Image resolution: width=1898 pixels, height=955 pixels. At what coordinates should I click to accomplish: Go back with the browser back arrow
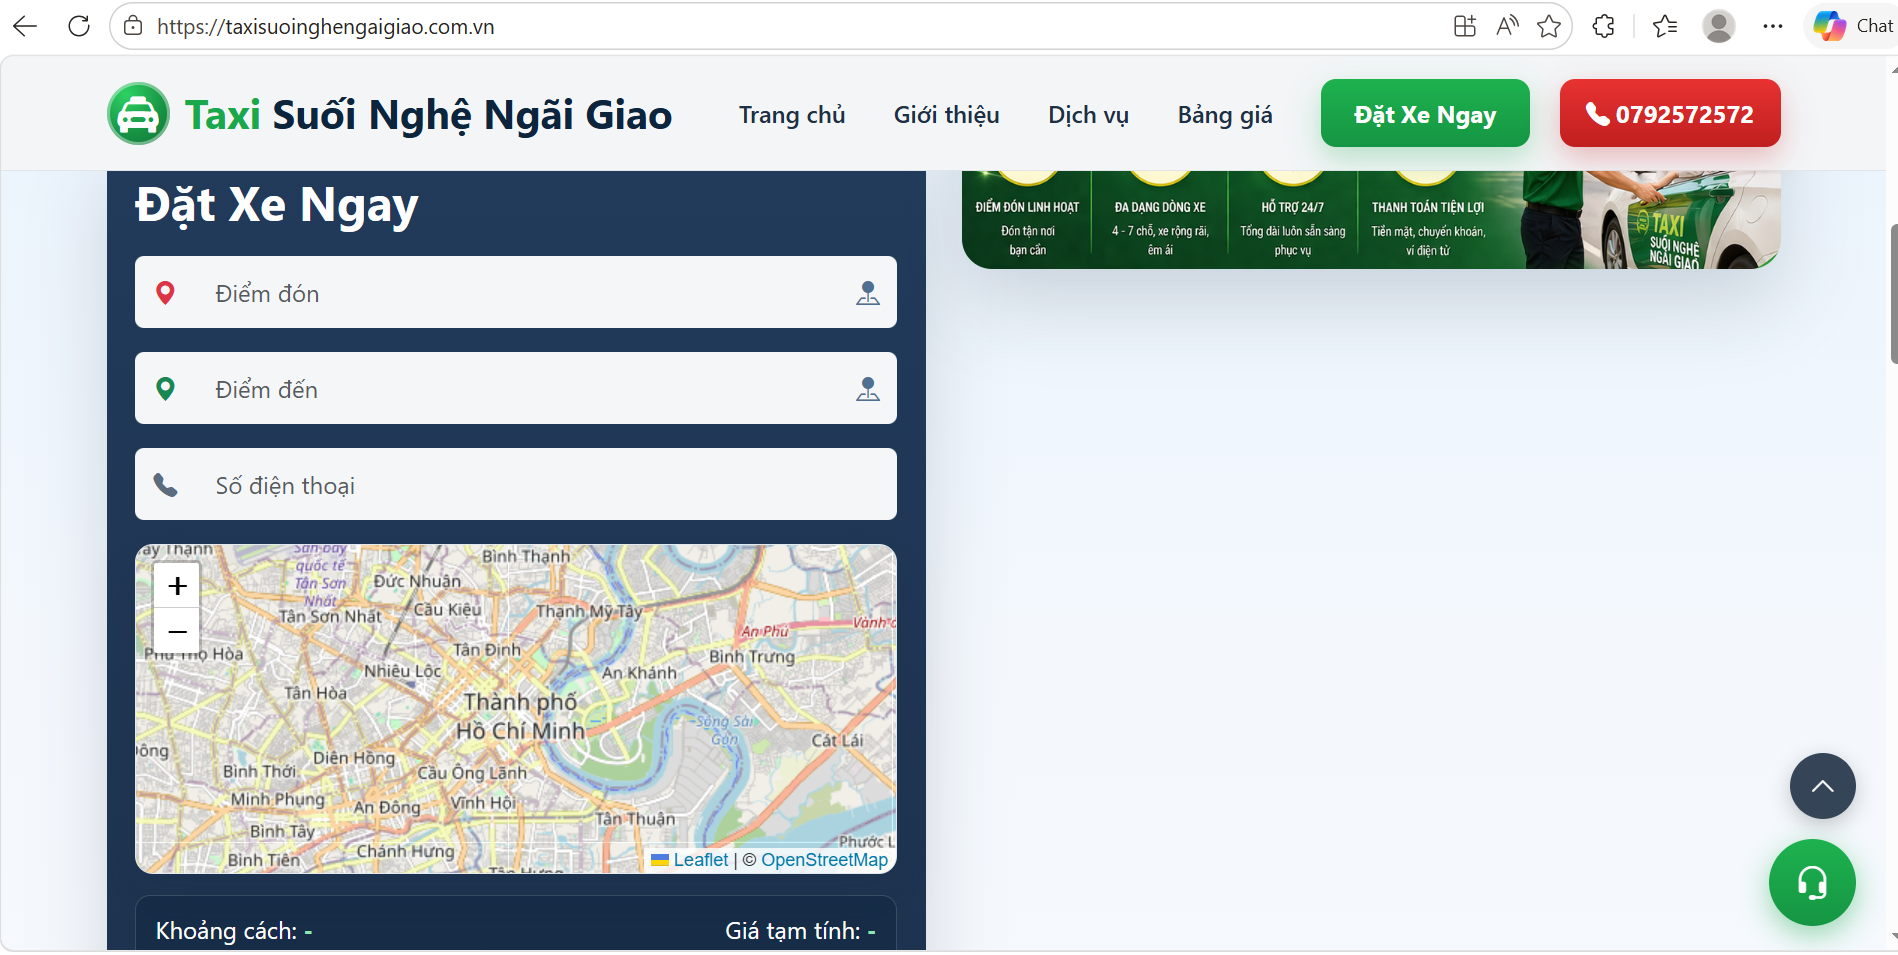click(x=25, y=26)
